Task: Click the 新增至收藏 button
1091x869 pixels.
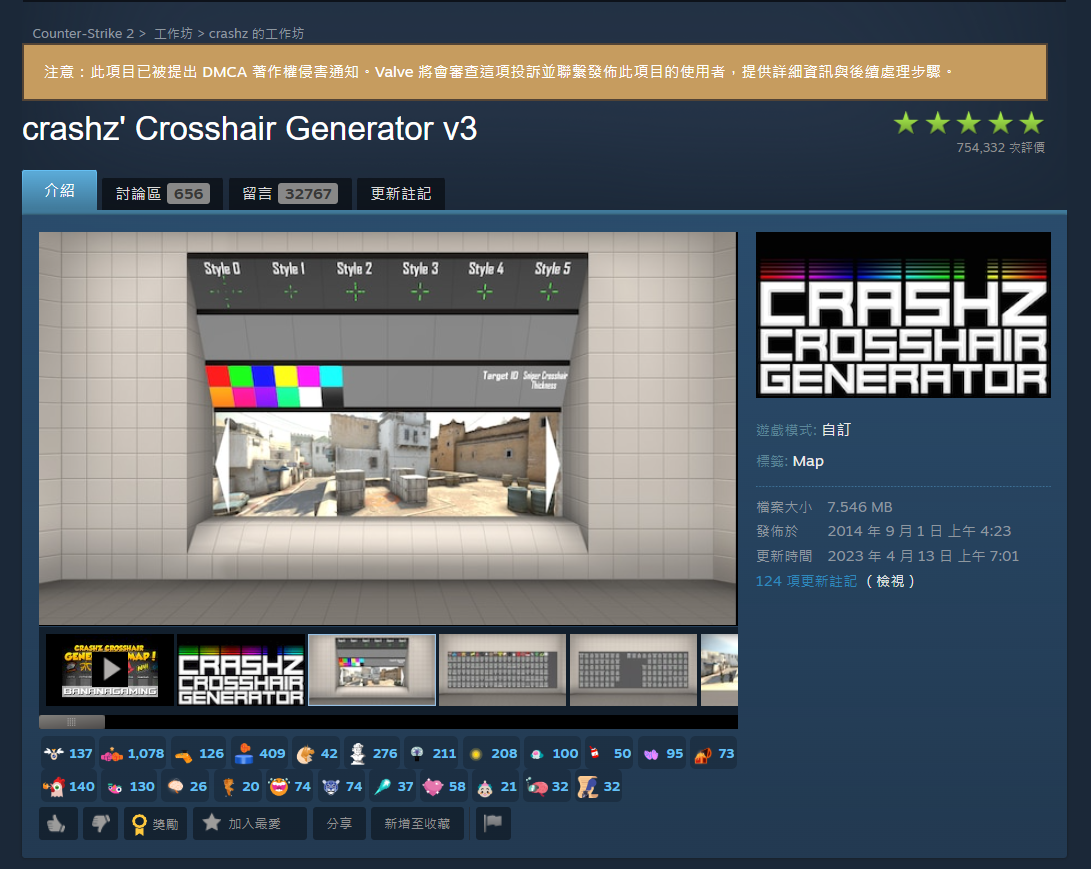Action: pyautogui.click(x=417, y=824)
